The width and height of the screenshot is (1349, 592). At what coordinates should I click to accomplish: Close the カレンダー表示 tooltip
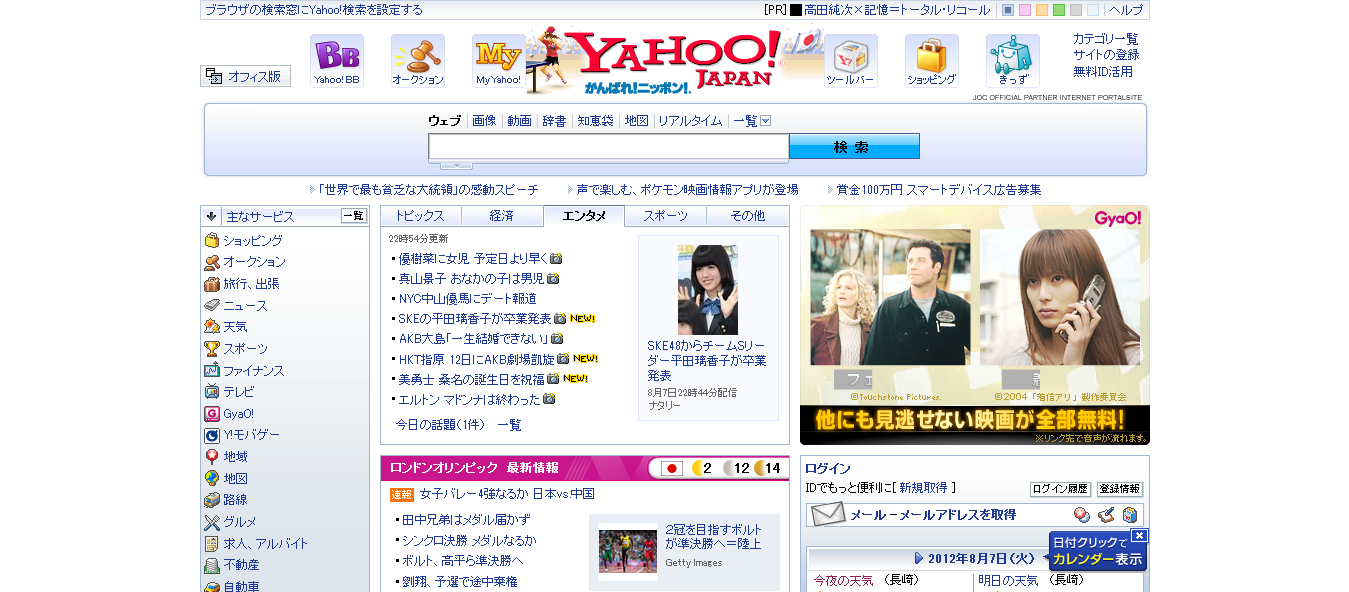(1139, 536)
